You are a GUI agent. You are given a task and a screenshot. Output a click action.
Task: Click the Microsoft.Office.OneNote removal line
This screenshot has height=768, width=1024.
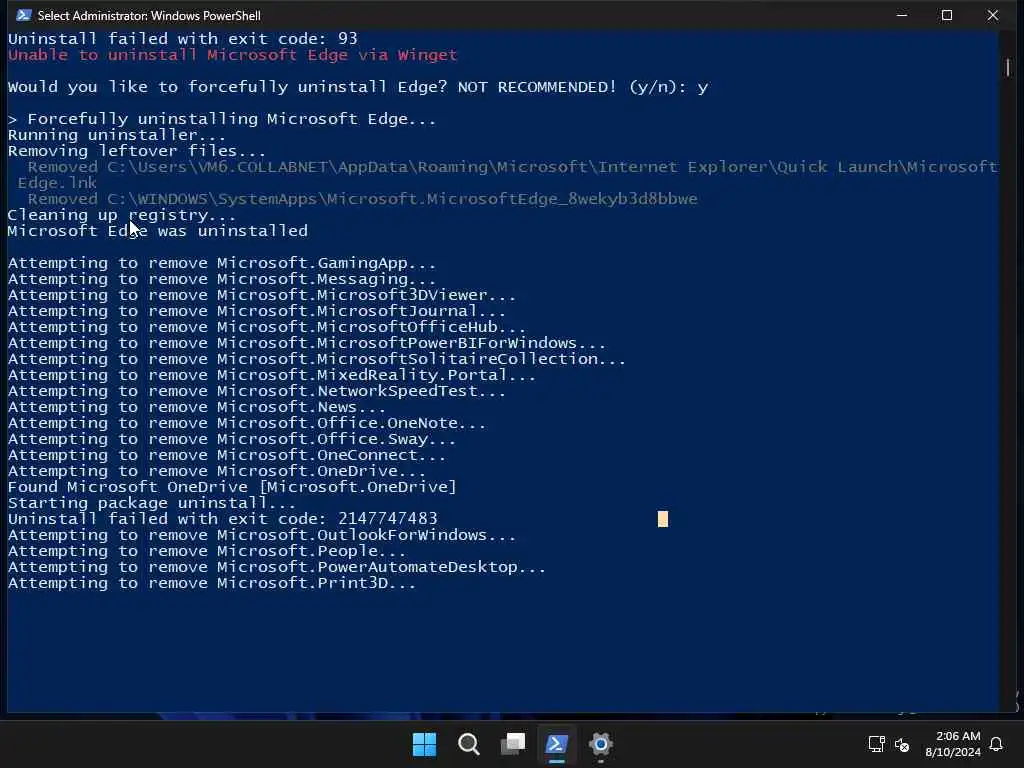(247, 423)
